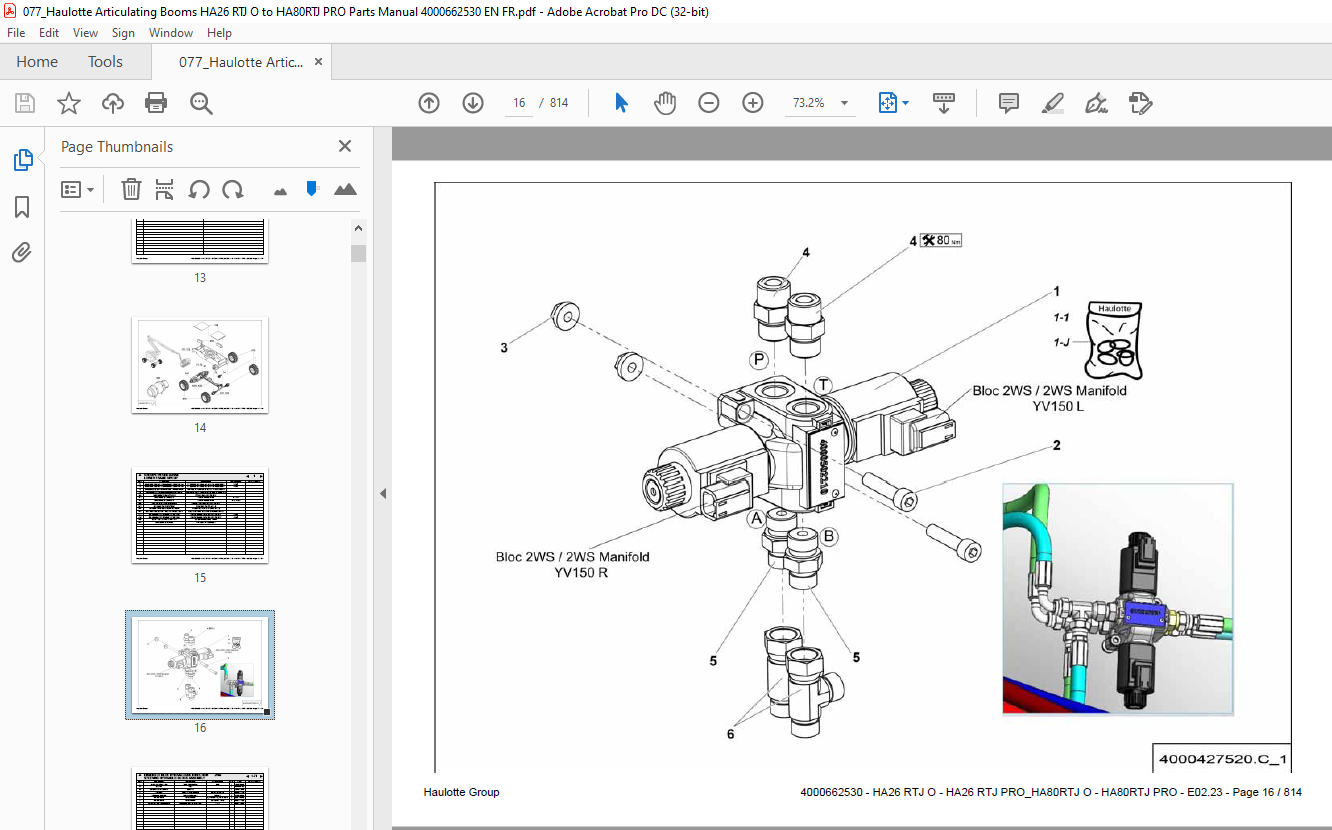The height and width of the screenshot is (830, 1332).
Task: Click the "Haulotte Group" footer text
Action: [x=461, y=792]
